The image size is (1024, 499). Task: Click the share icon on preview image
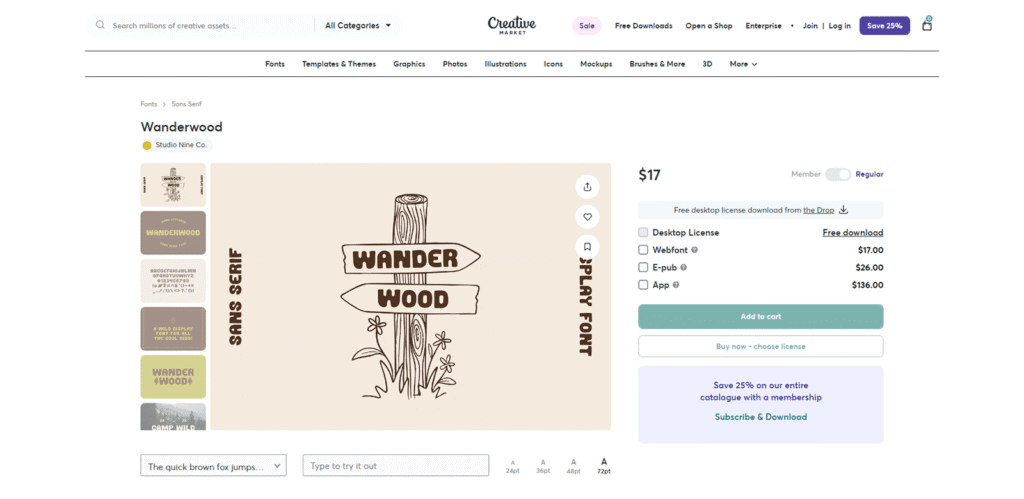click(x=587, y=186)
